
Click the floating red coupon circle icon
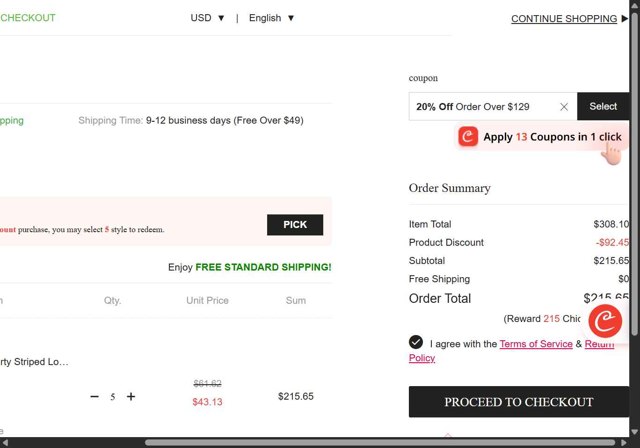tap(605, 321)
